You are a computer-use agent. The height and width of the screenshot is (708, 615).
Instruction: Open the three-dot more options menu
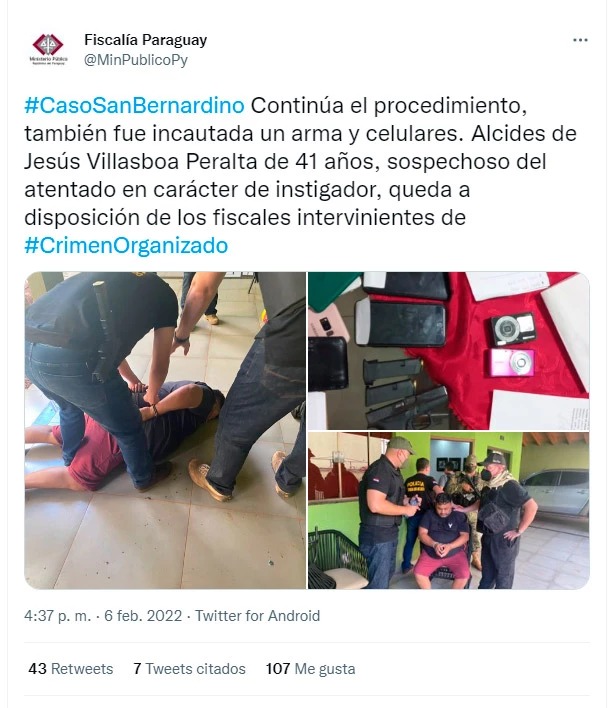580,40
